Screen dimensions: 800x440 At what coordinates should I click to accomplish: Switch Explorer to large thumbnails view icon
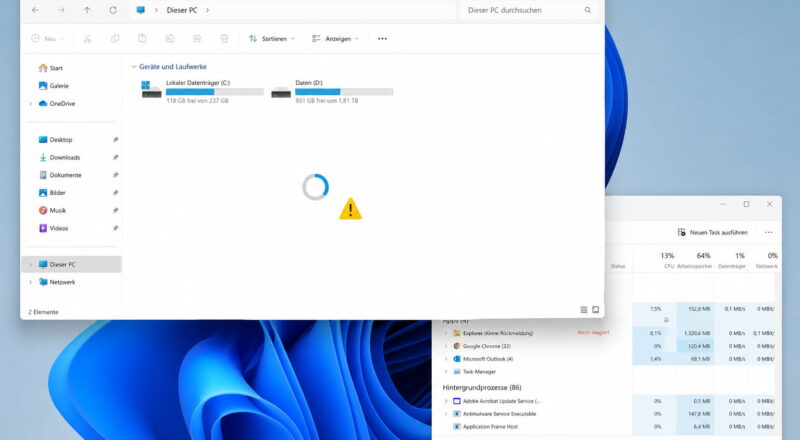click(x=595, y=310)
